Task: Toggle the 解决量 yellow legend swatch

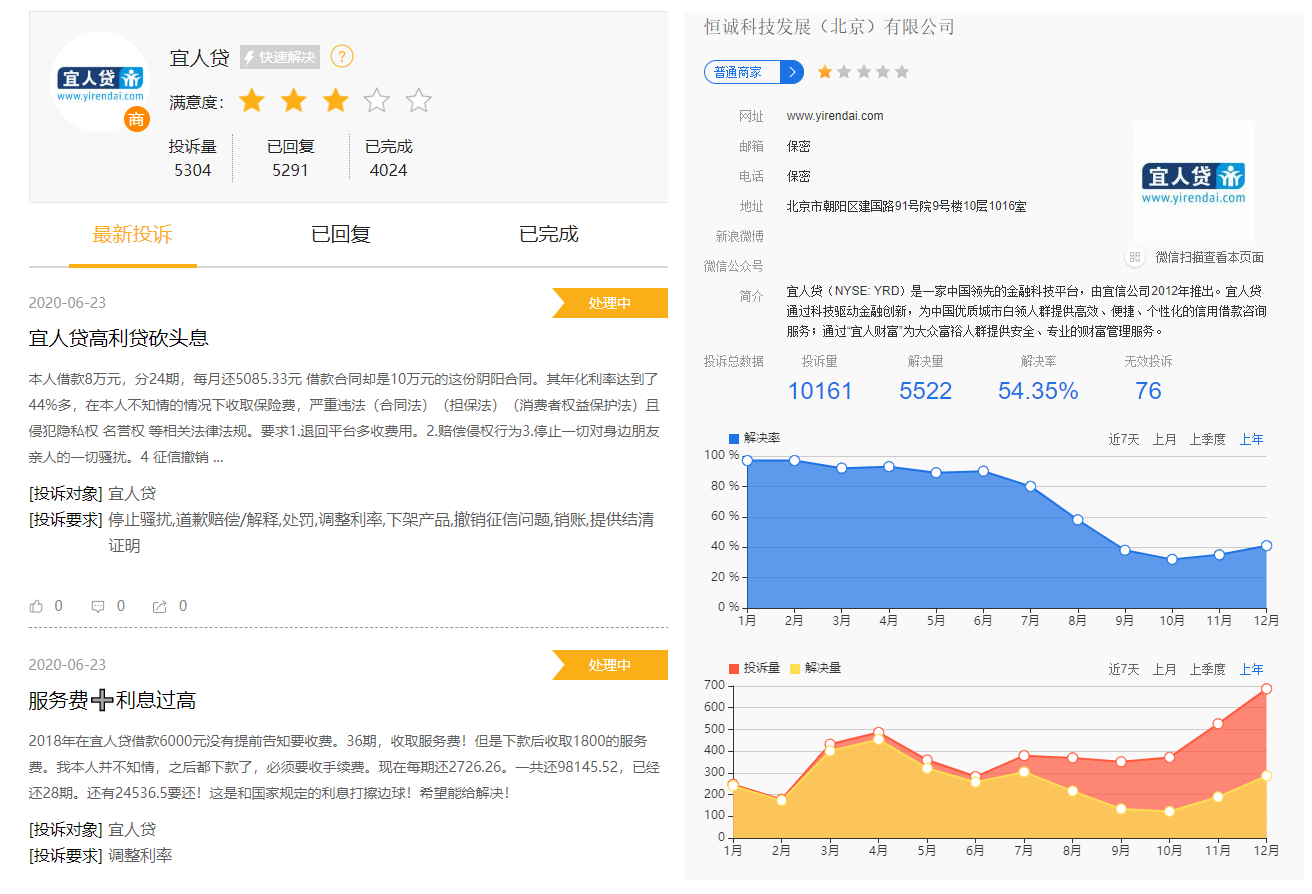Action: coord(796,668)
